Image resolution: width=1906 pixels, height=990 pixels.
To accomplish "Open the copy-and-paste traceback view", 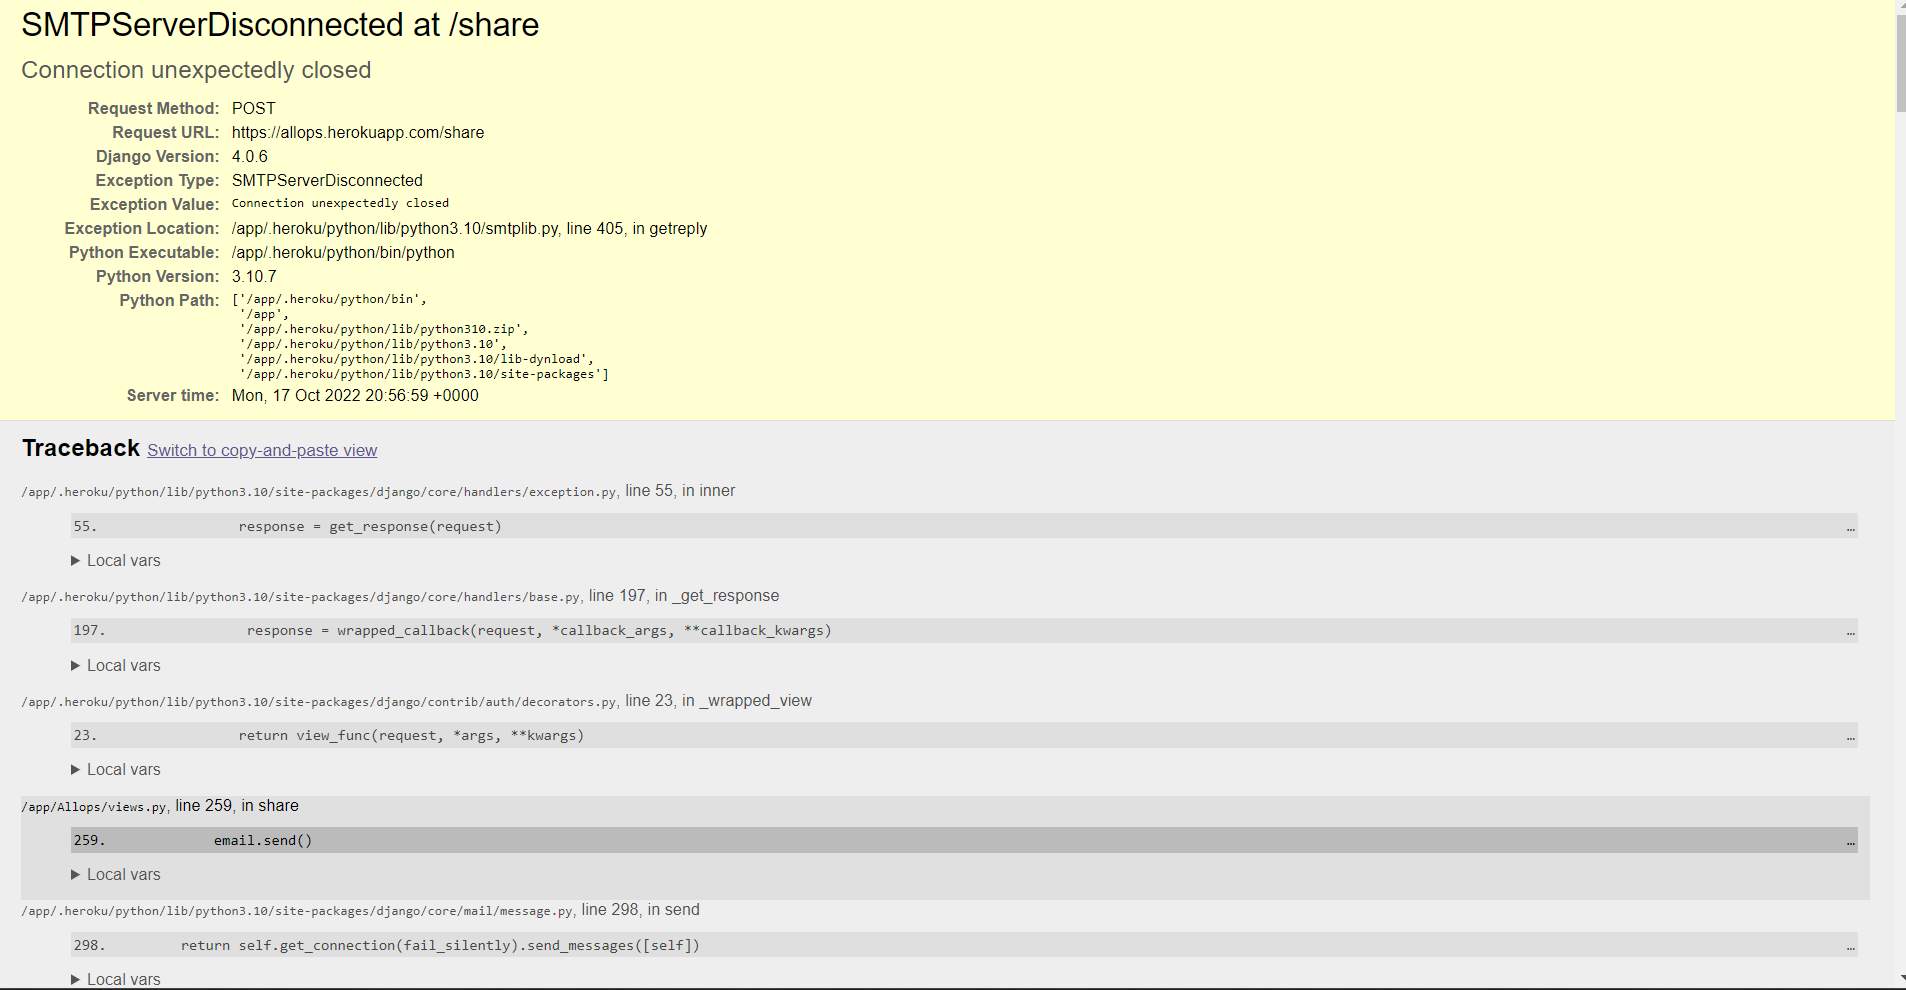I will 261,450.
